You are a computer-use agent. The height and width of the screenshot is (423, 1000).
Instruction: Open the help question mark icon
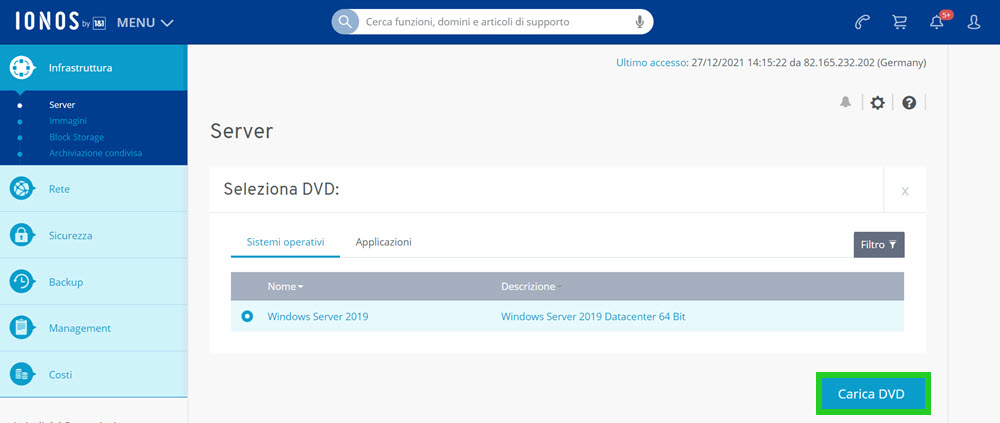909,102
